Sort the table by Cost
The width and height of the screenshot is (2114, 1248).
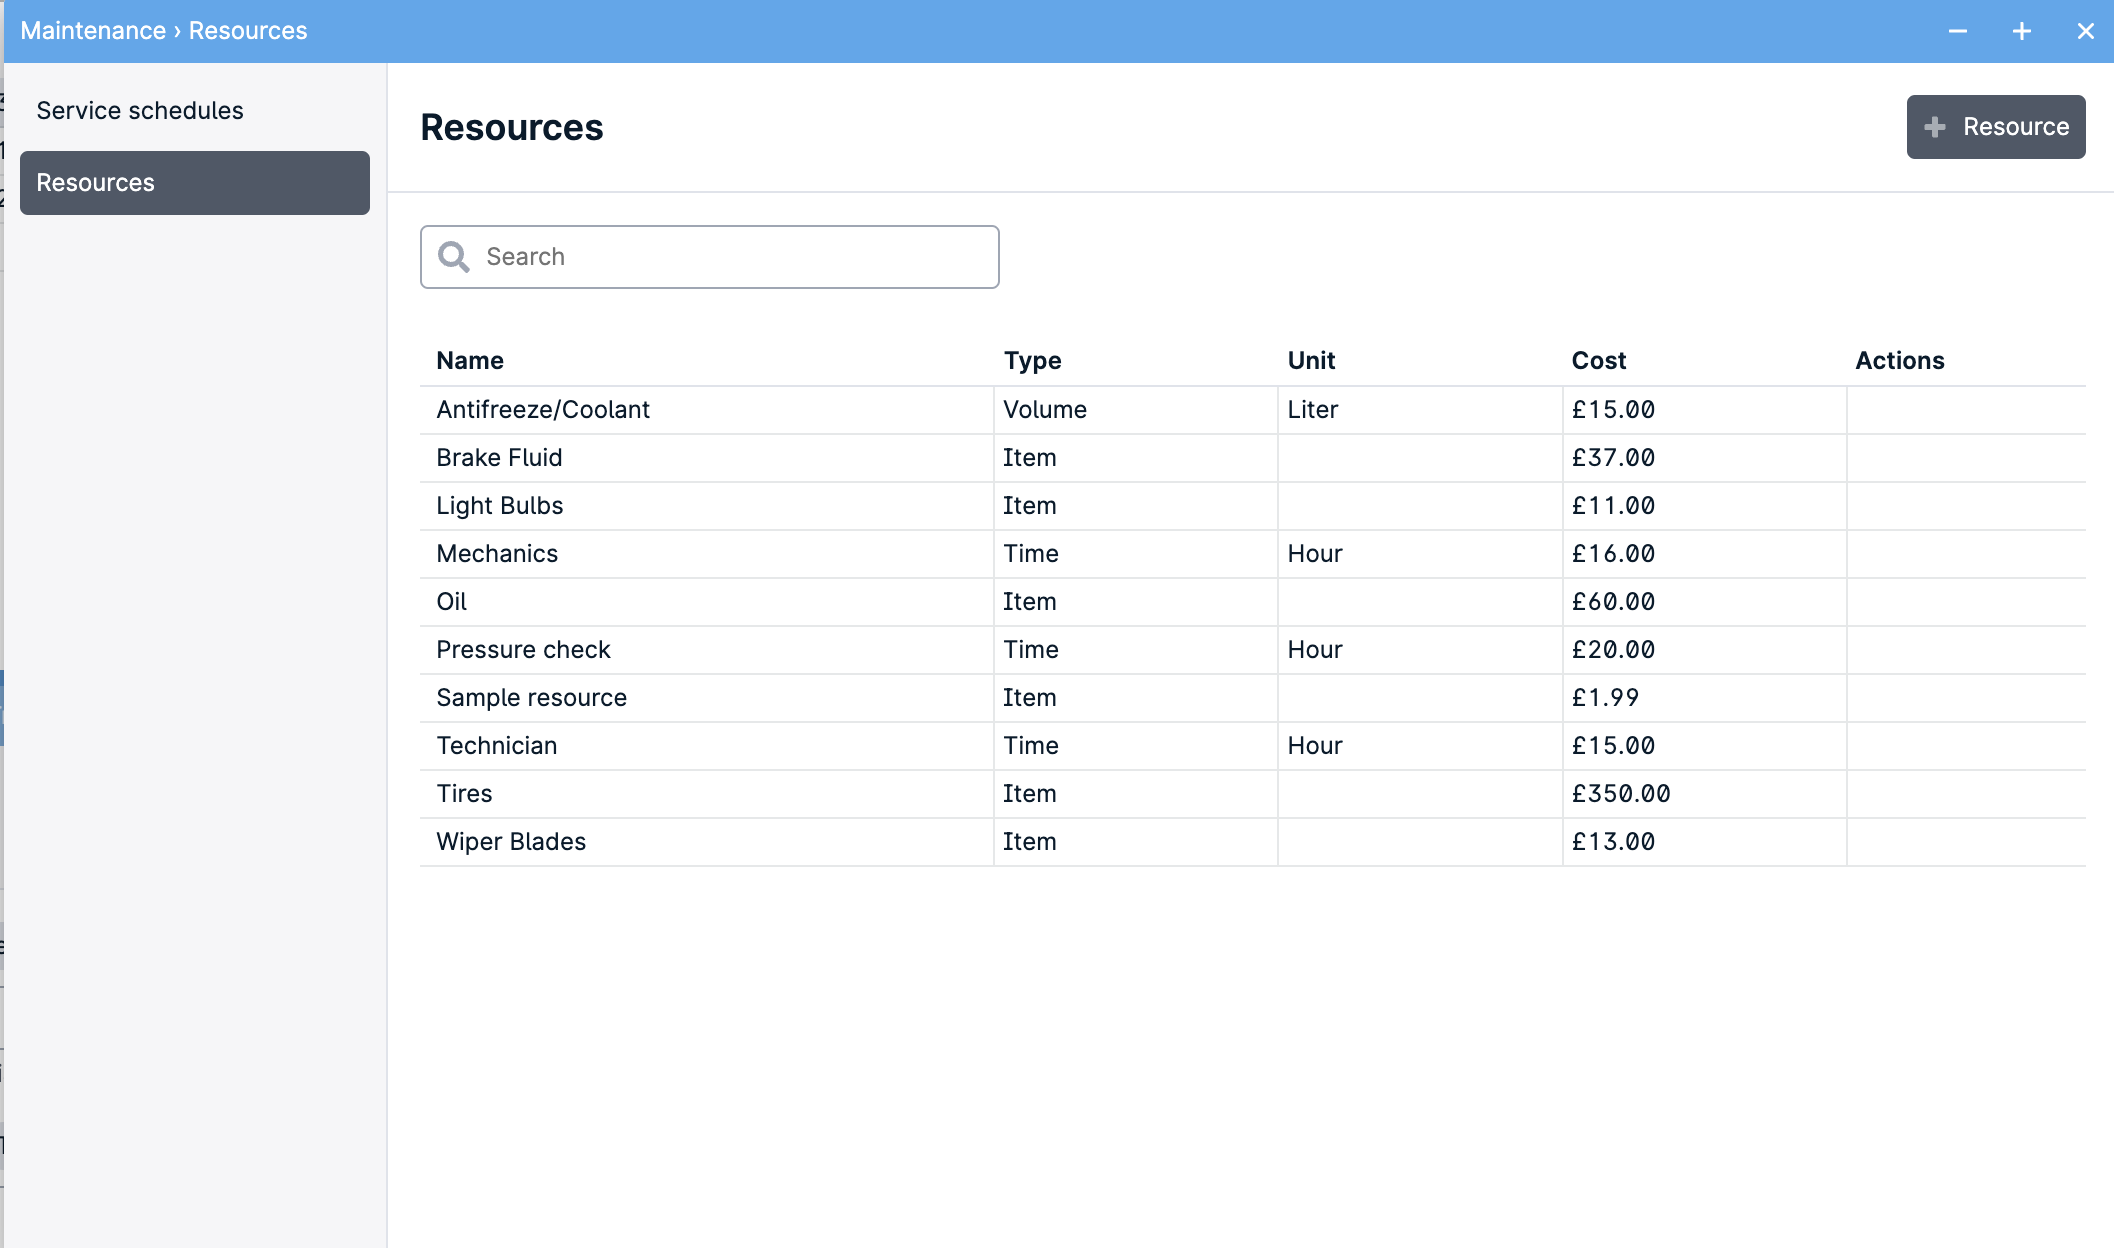point(1599,360)
